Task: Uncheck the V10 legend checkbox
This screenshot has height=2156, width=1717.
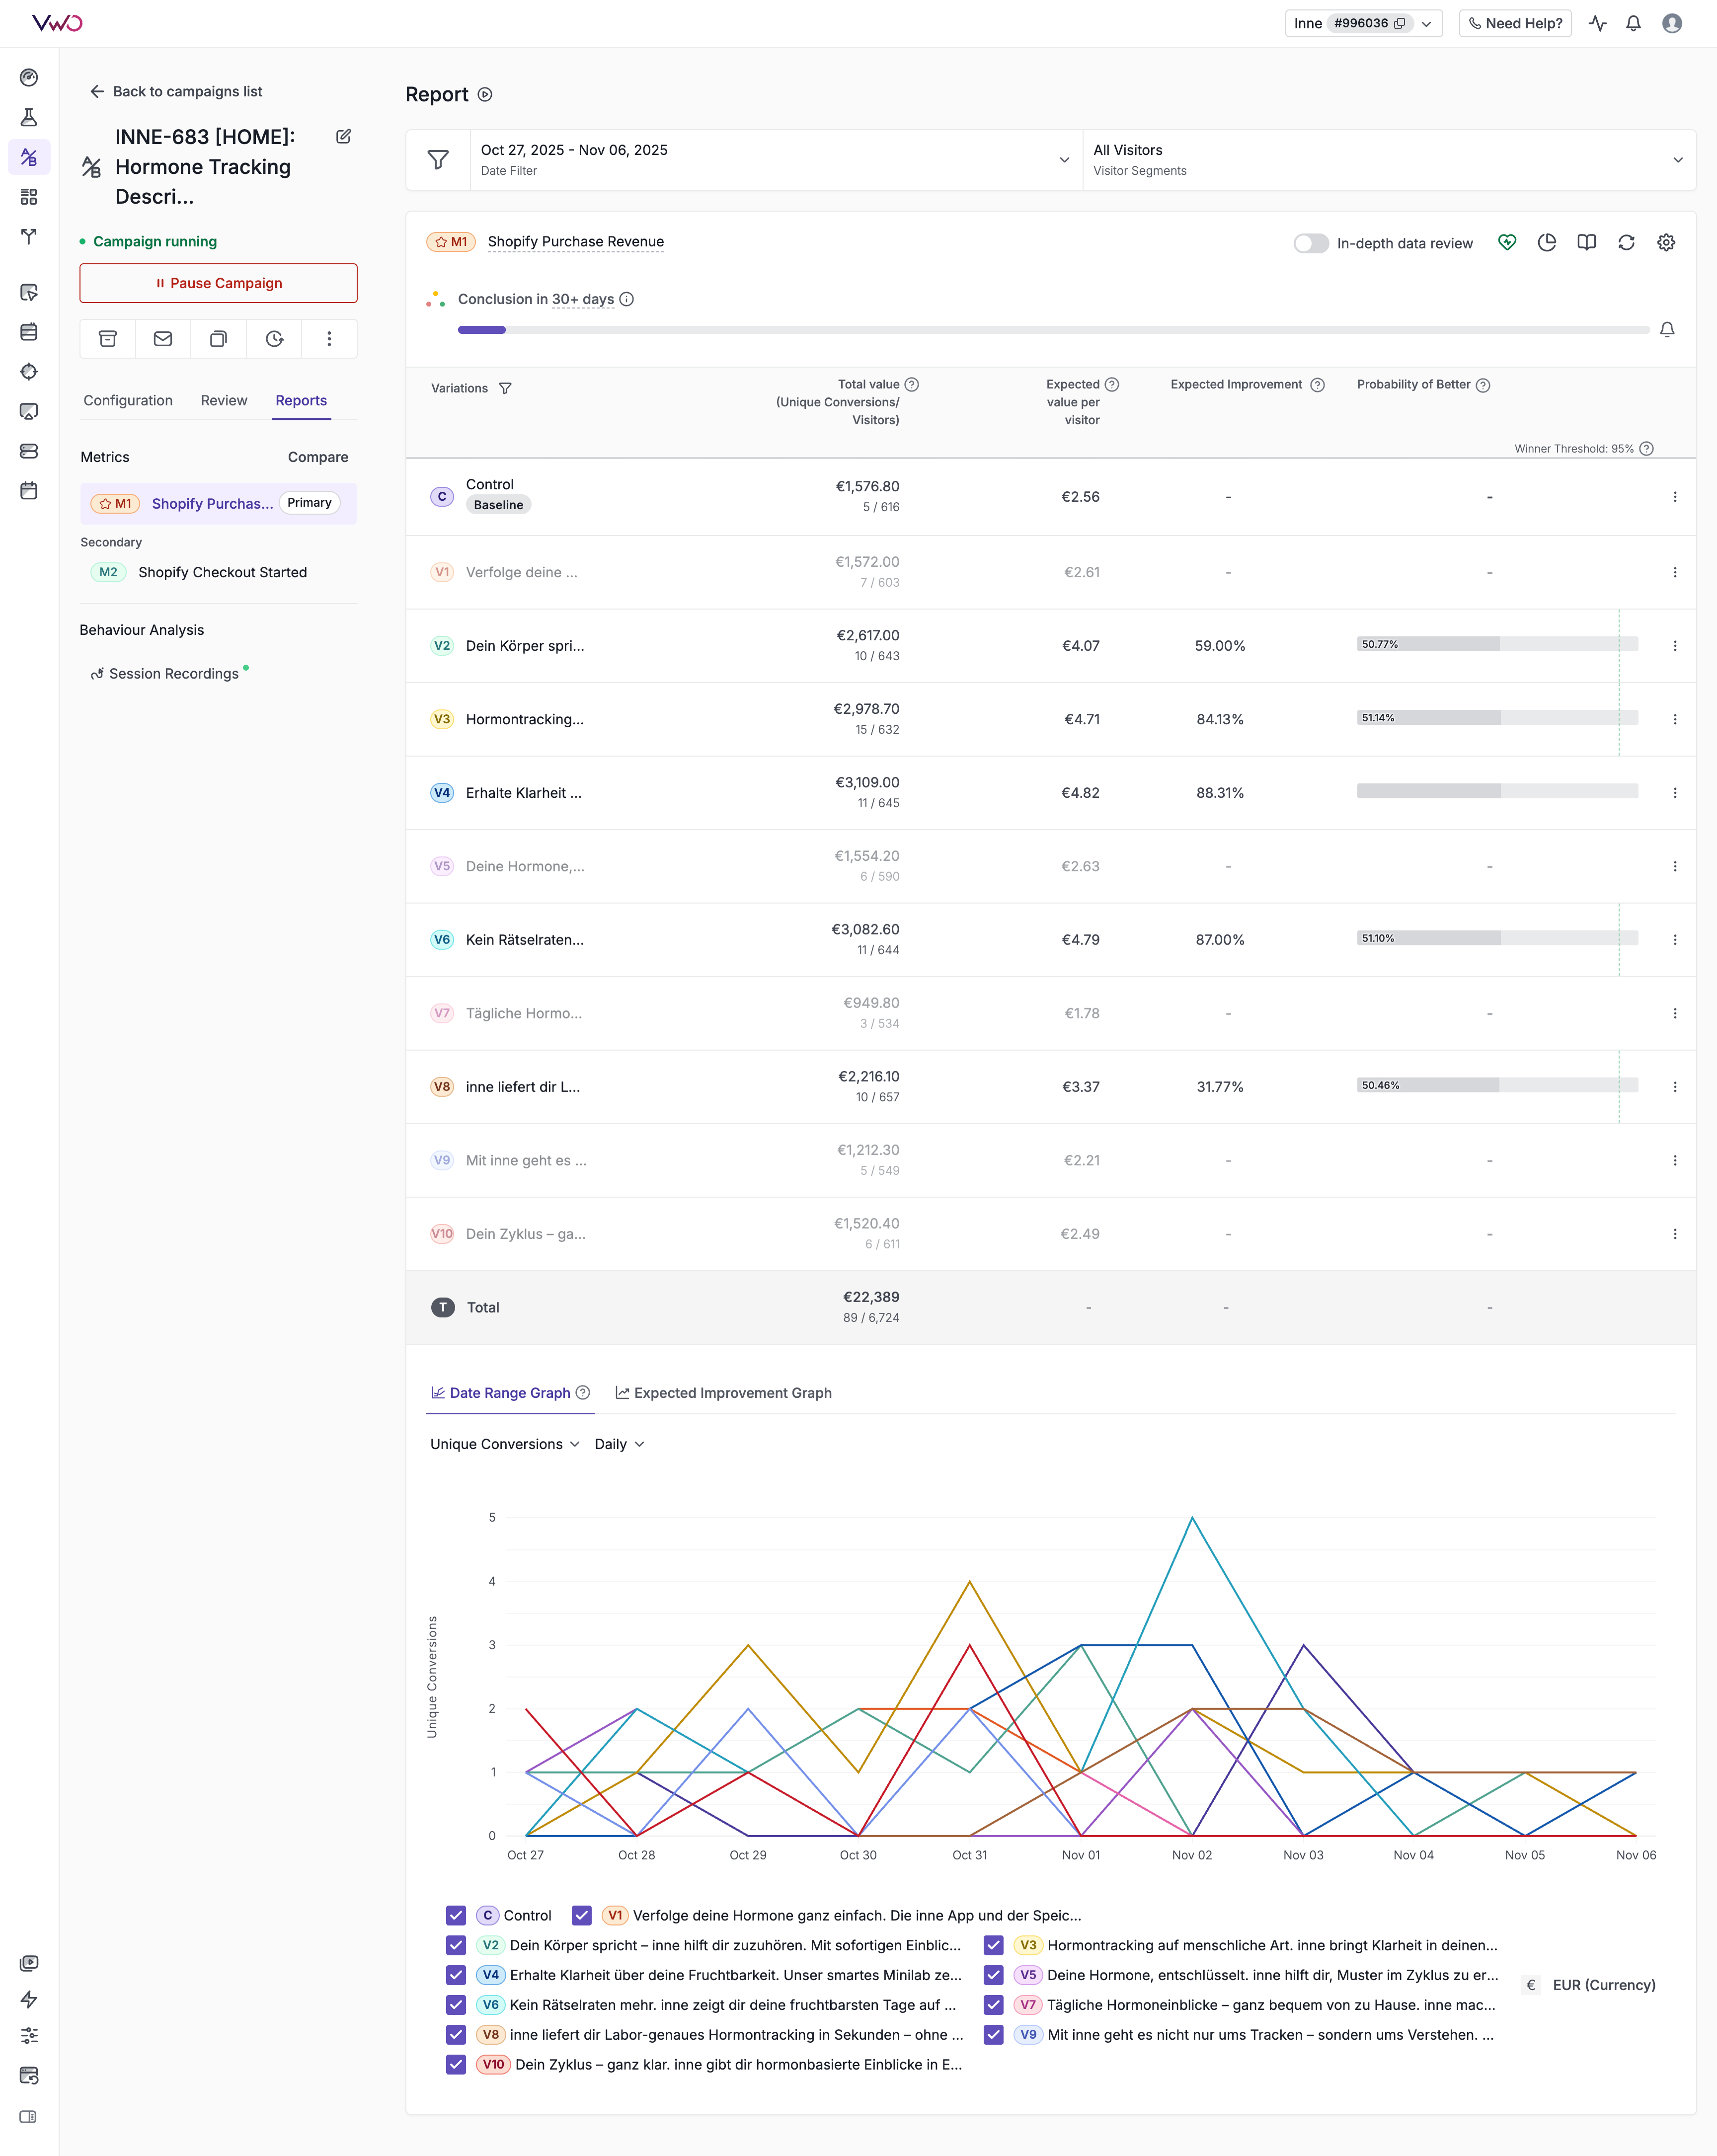Action: point(456,2064)
